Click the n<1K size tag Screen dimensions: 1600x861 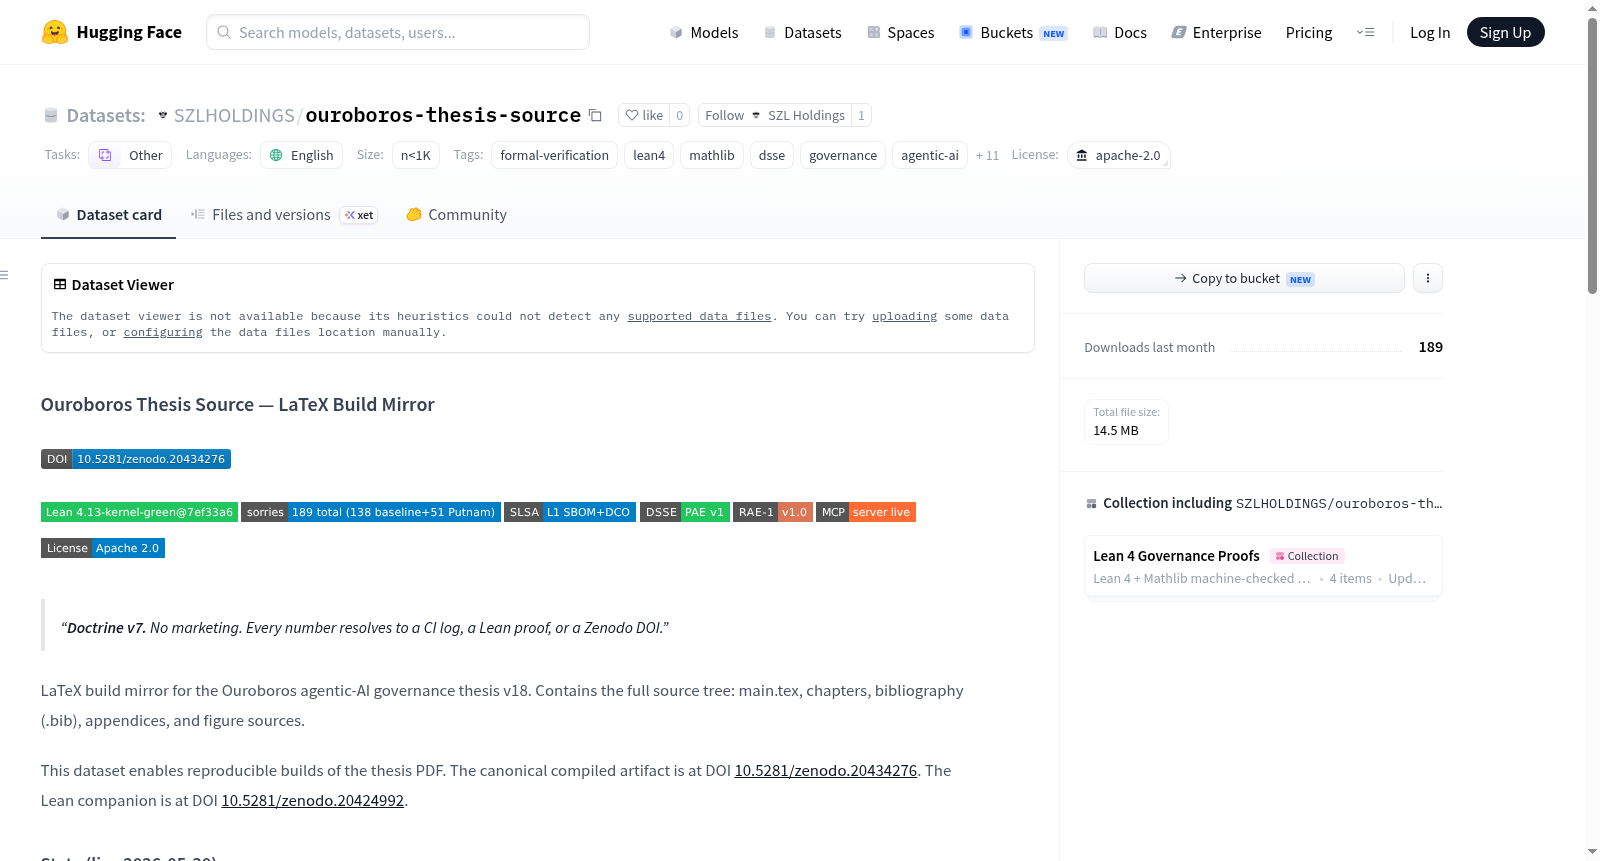point(416,155)
